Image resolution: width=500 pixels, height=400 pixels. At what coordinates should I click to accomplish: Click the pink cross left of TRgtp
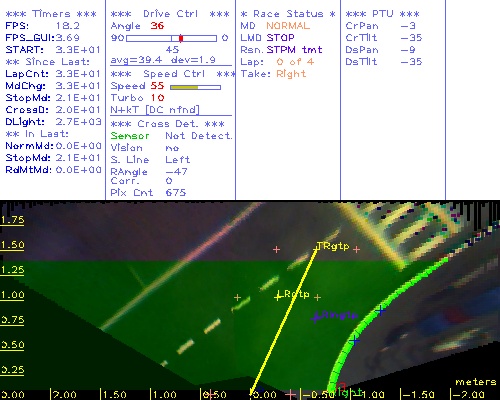(276, 249)
